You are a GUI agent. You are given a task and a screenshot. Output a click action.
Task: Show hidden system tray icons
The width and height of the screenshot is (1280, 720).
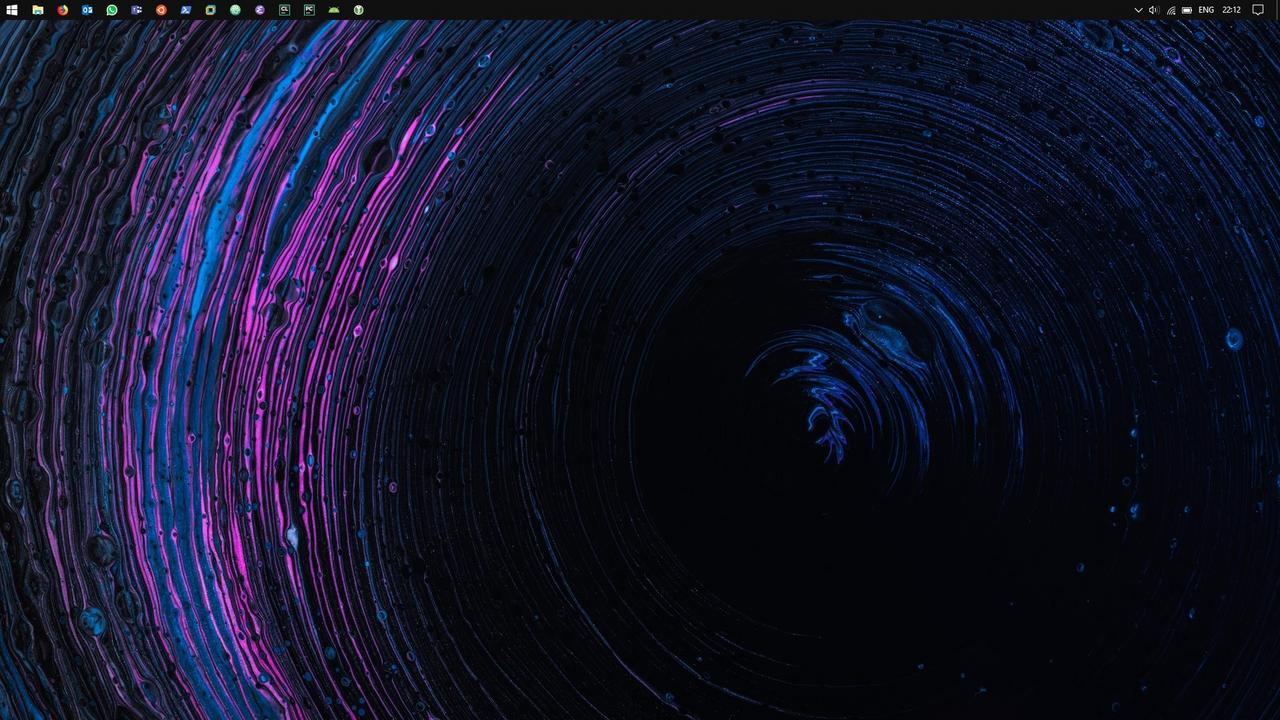point(1138,10)
